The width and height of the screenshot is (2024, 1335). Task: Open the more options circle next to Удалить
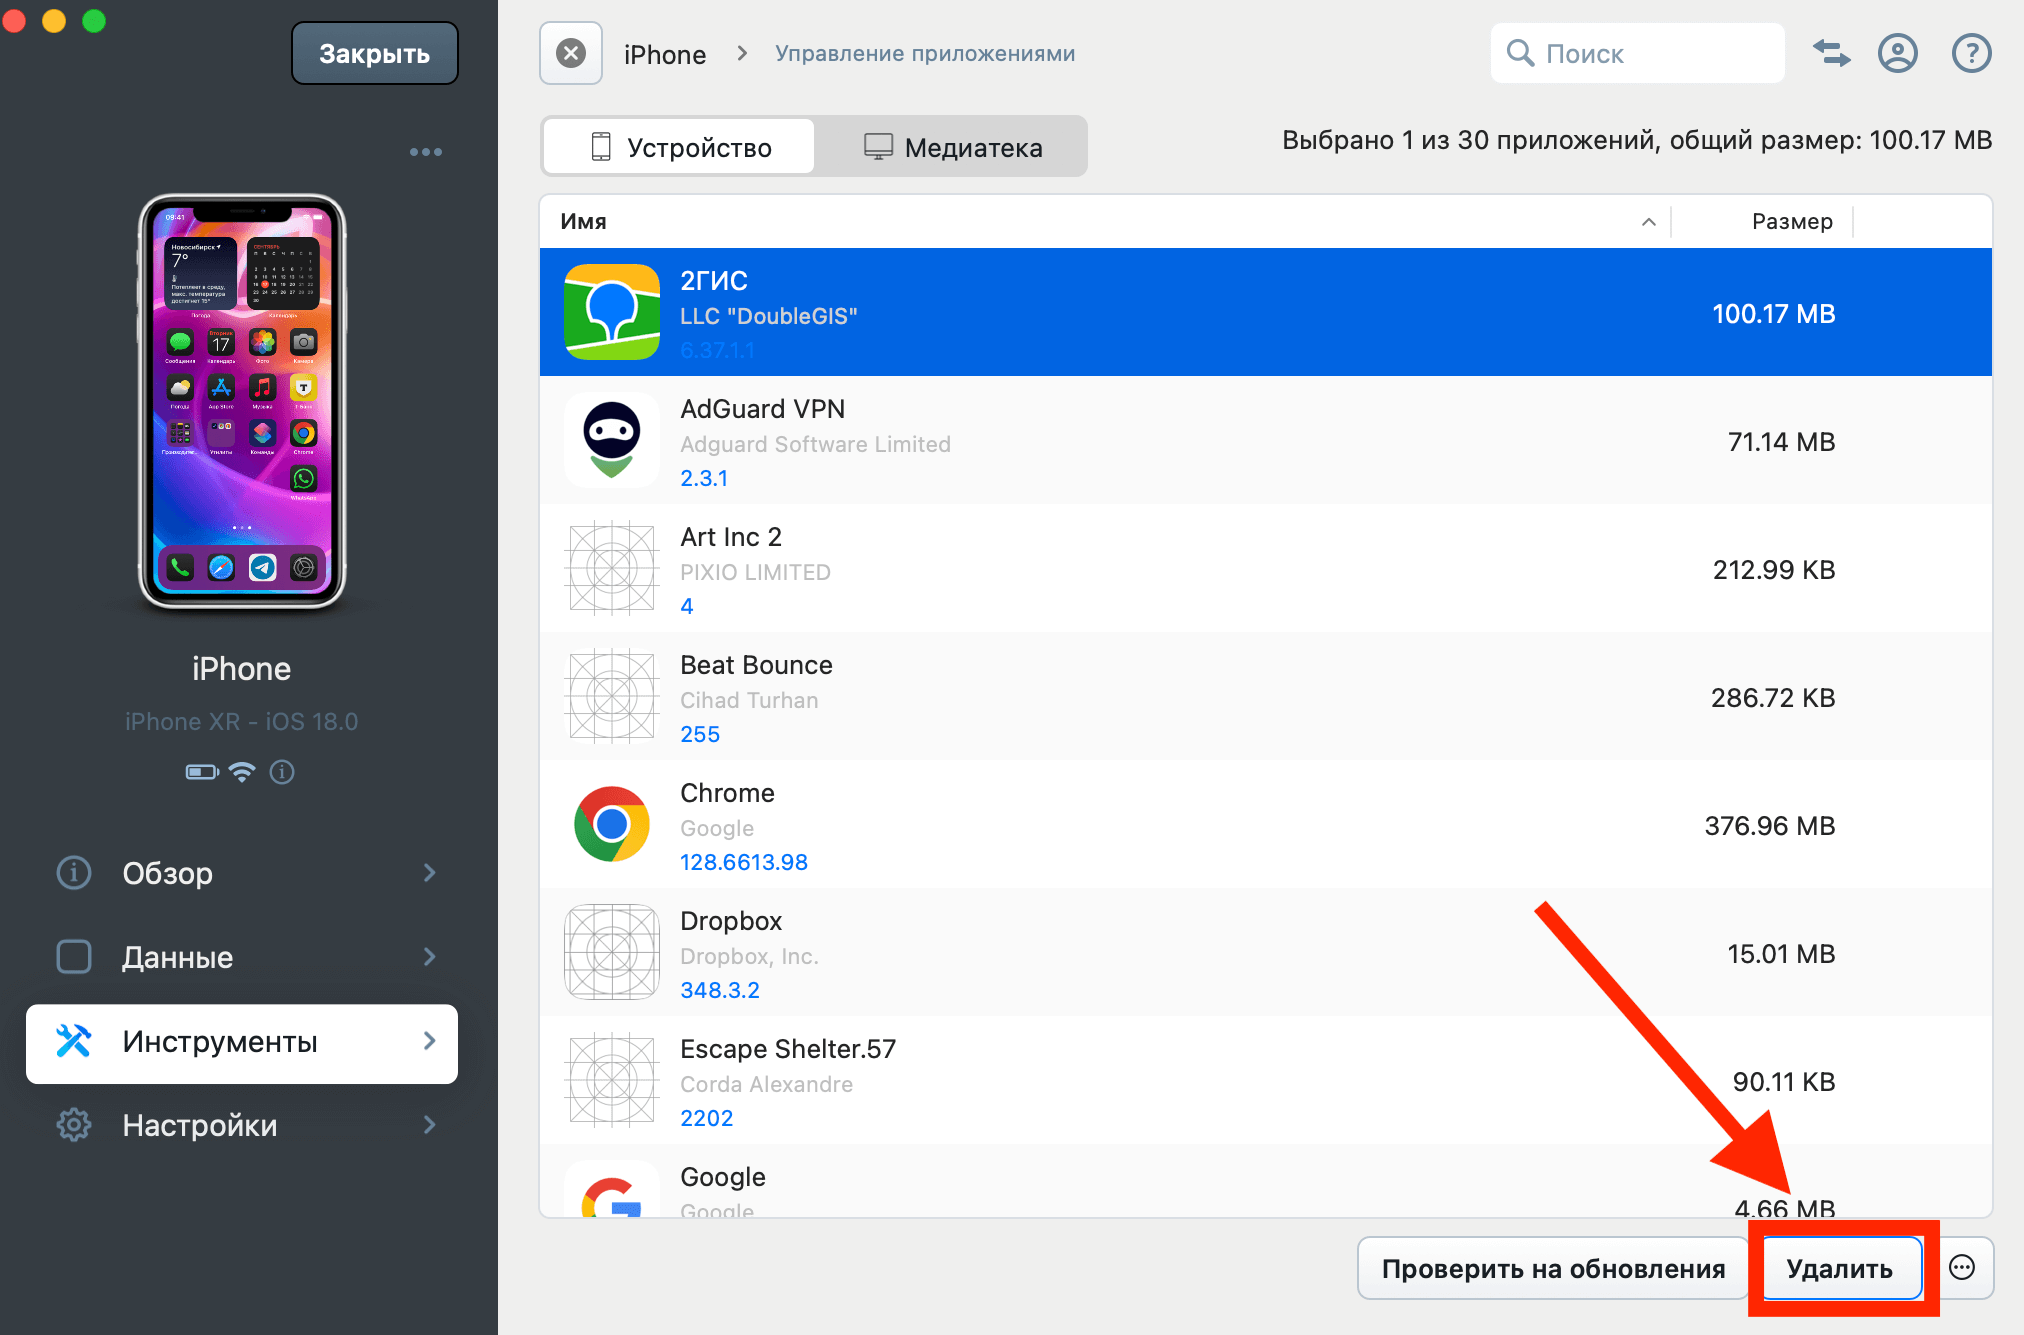tap(1962, 1268)
